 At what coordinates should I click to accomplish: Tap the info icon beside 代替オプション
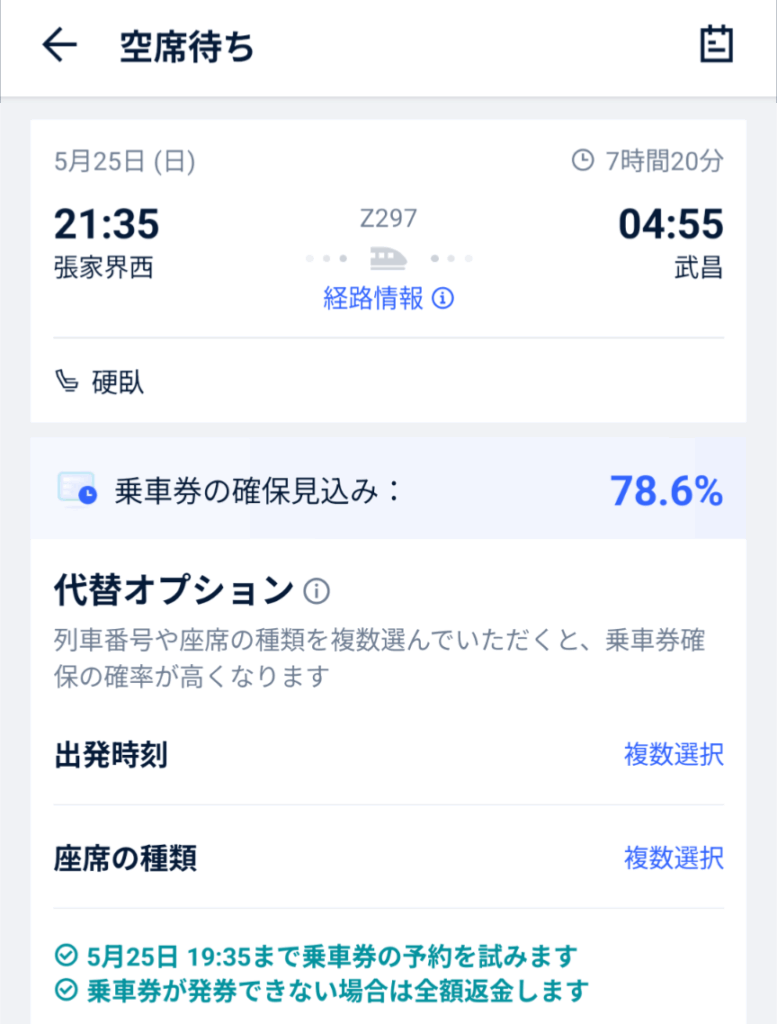click(317, 591)
